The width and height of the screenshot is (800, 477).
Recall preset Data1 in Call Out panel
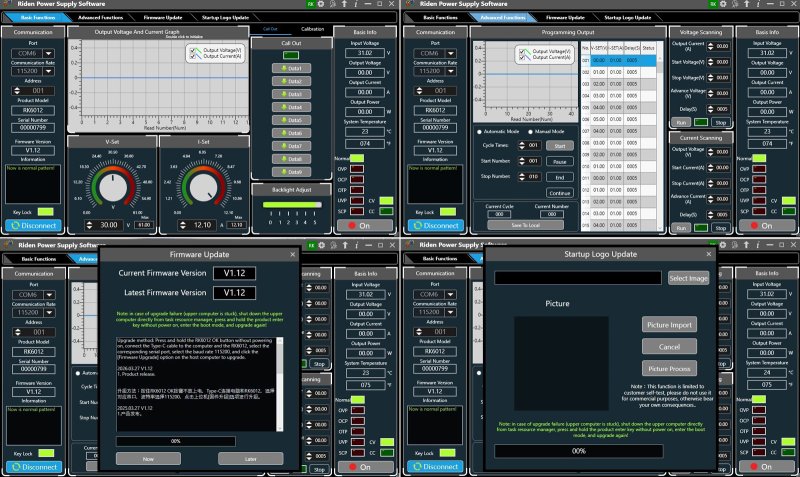coord(291,68)
